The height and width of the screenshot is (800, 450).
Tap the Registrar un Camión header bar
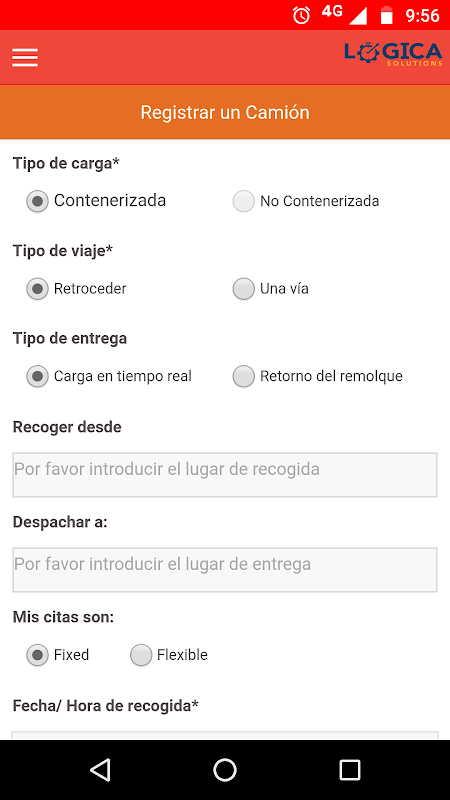[225, 112]
